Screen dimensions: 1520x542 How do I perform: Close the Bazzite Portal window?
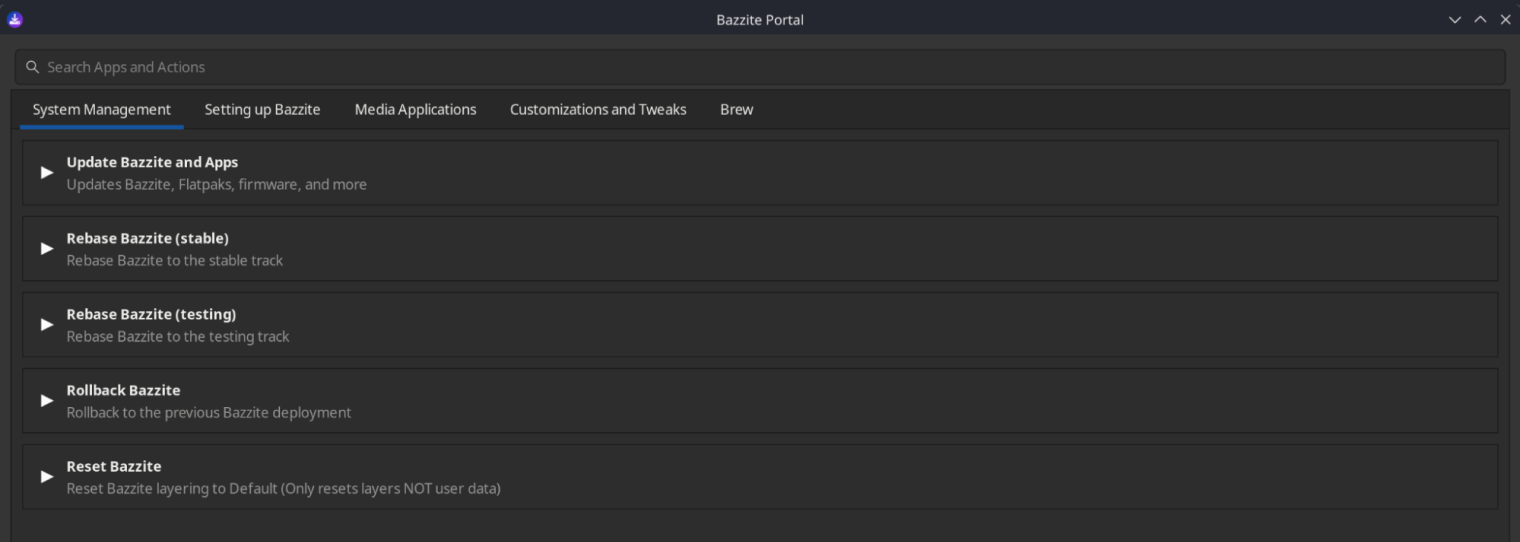pos(1505,20)
